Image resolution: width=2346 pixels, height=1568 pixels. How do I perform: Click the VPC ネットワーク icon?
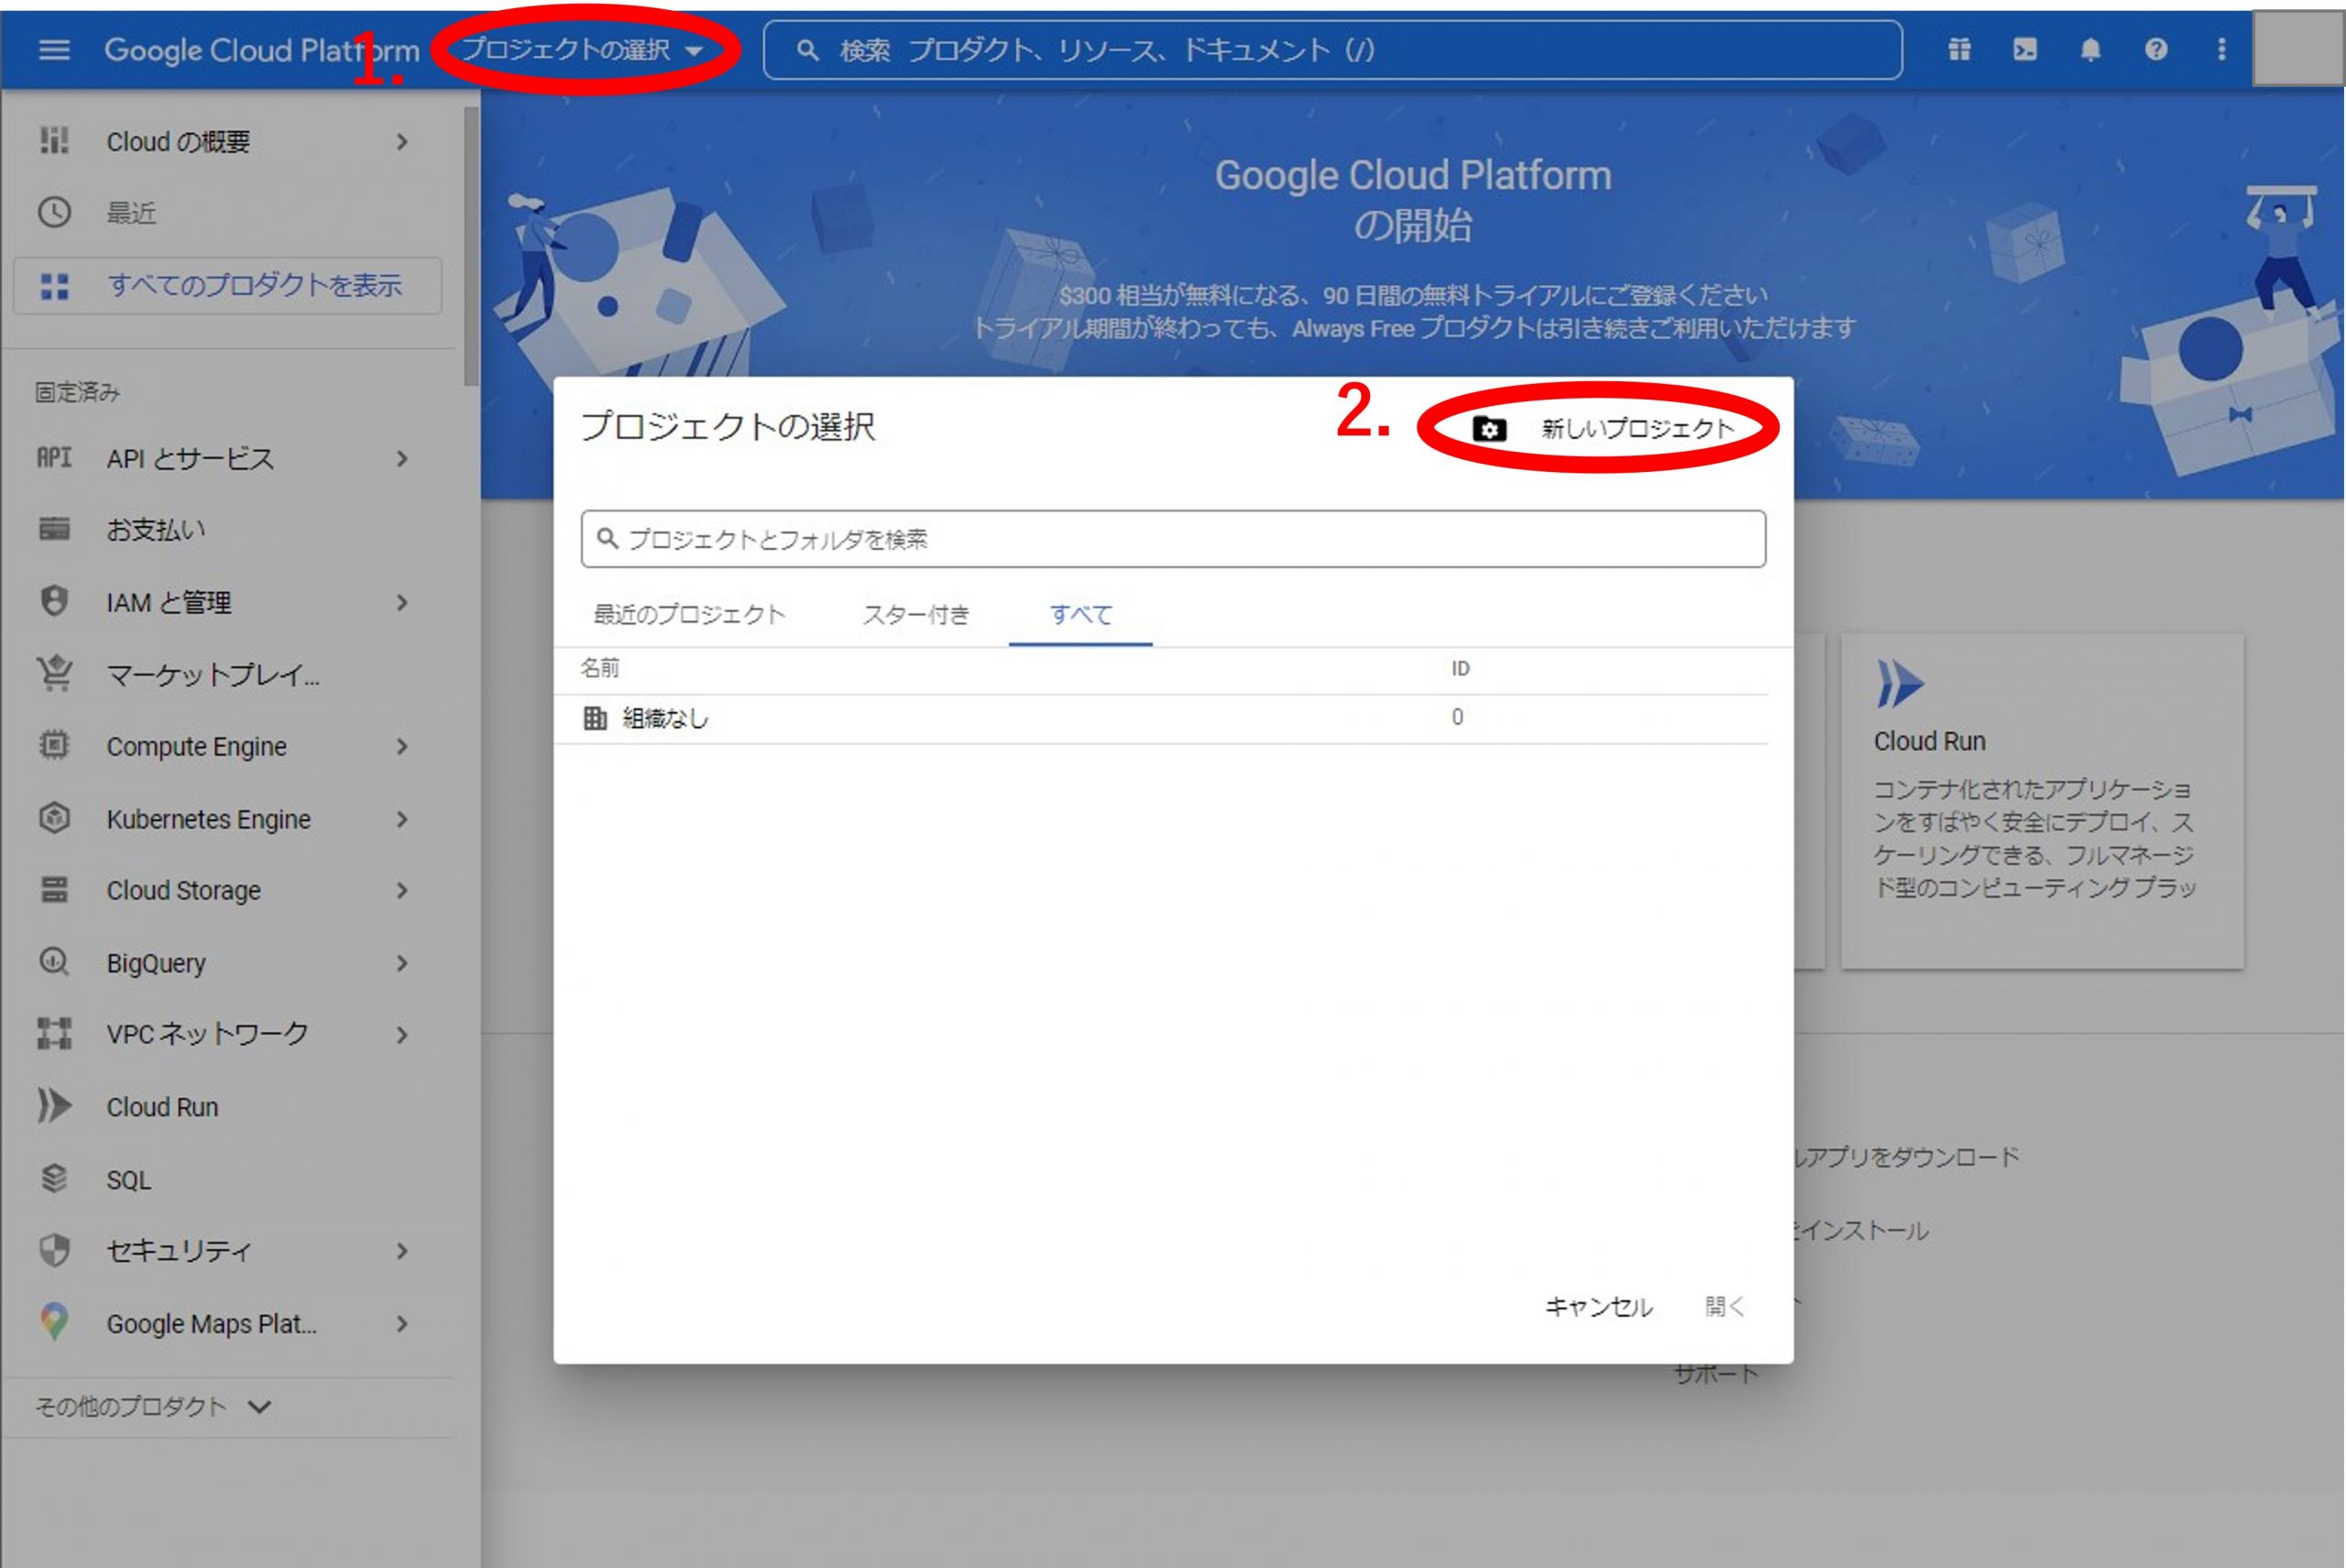(x=54, y=1033)
